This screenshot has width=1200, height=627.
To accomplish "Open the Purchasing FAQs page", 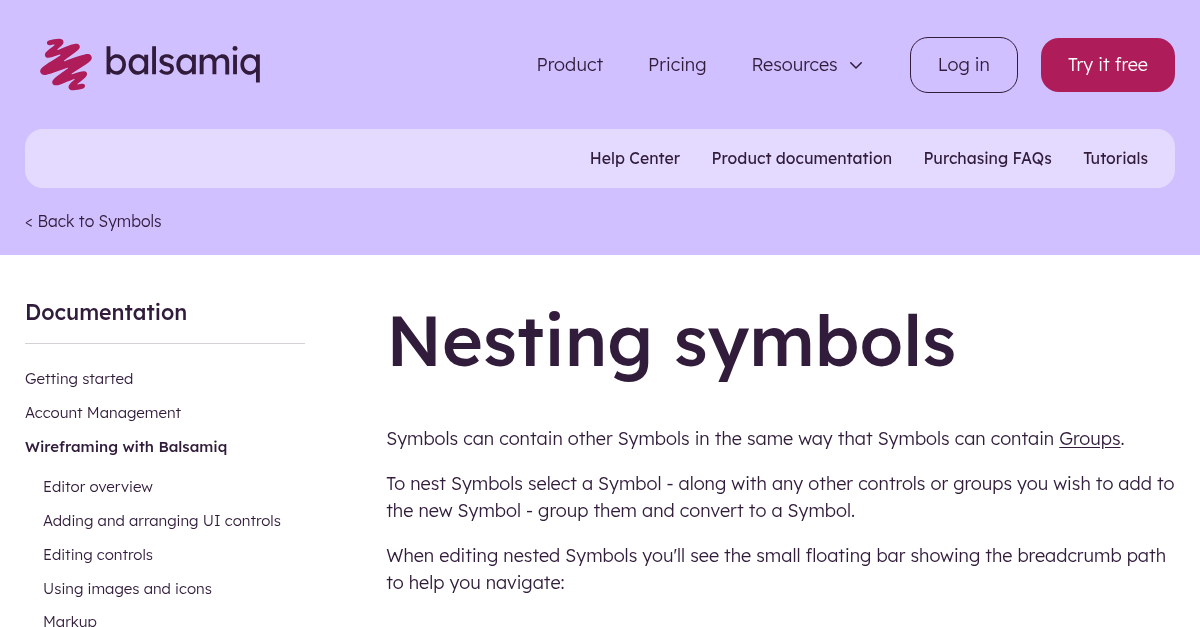I will (987, 158).
